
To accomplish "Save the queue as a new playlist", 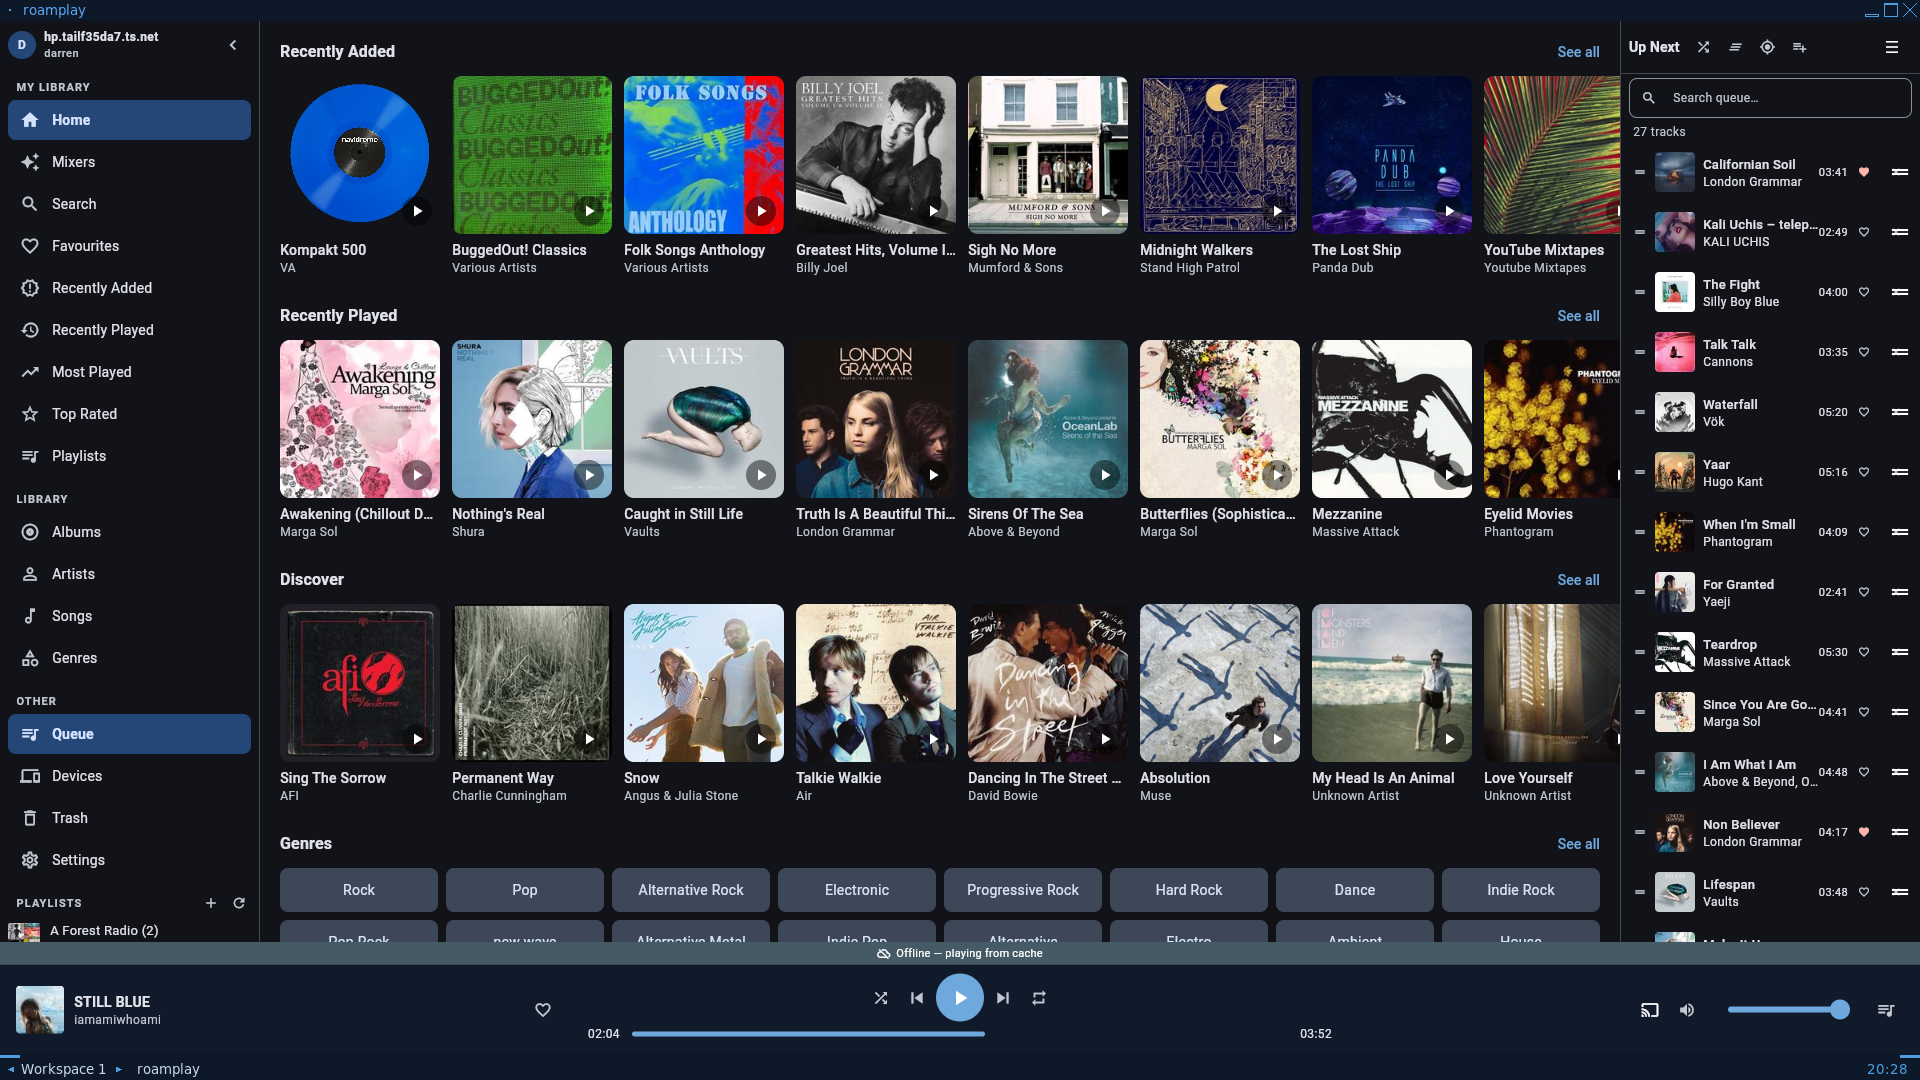I will (x=1800, y=47).
